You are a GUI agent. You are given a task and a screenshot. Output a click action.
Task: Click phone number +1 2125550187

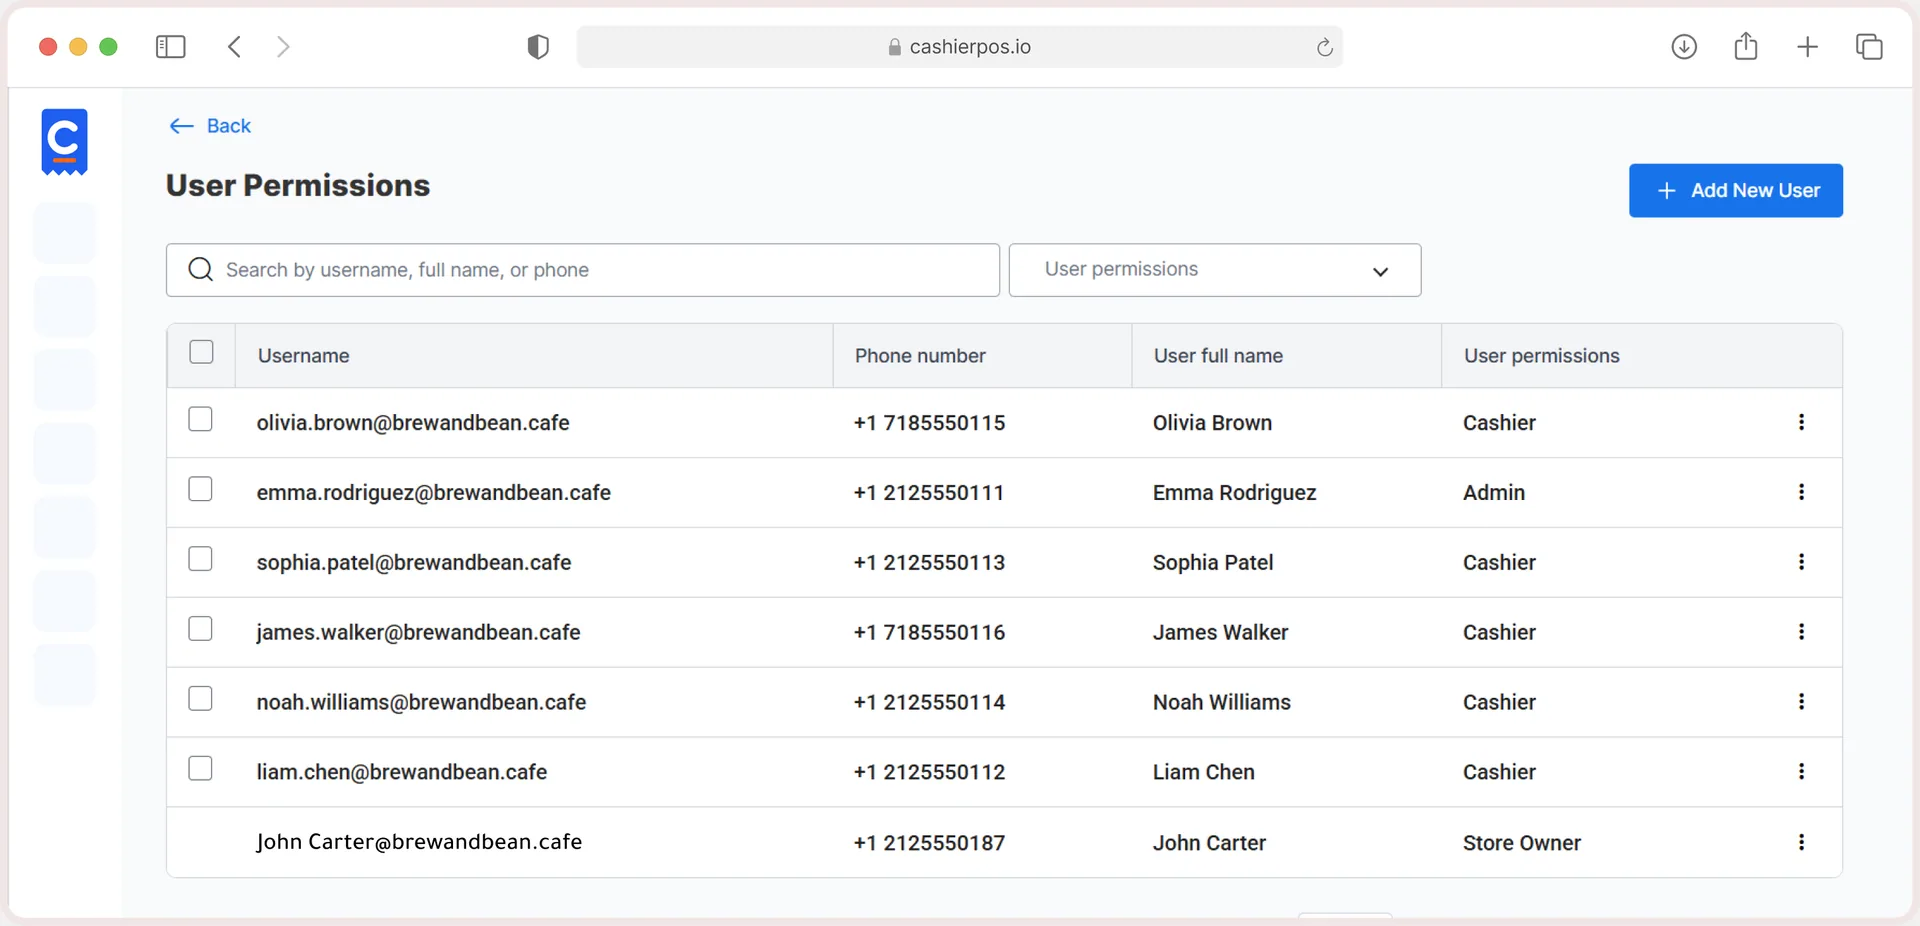[929, 843]
